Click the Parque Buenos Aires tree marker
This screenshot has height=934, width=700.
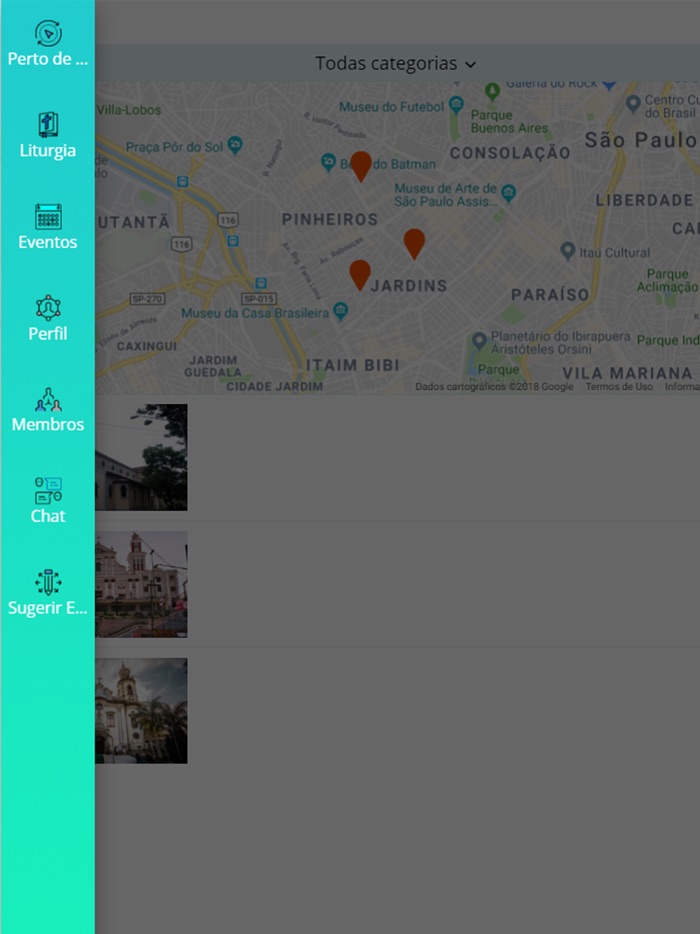(492, 92)
